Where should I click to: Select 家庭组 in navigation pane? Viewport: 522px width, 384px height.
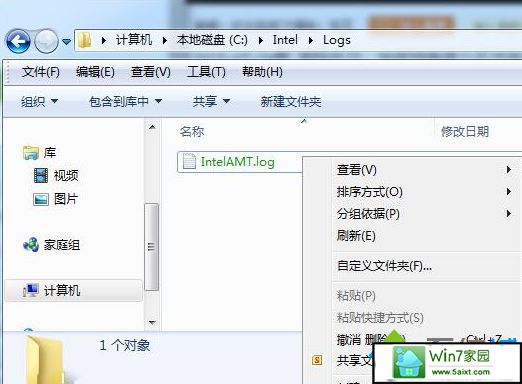coord(62,245)
